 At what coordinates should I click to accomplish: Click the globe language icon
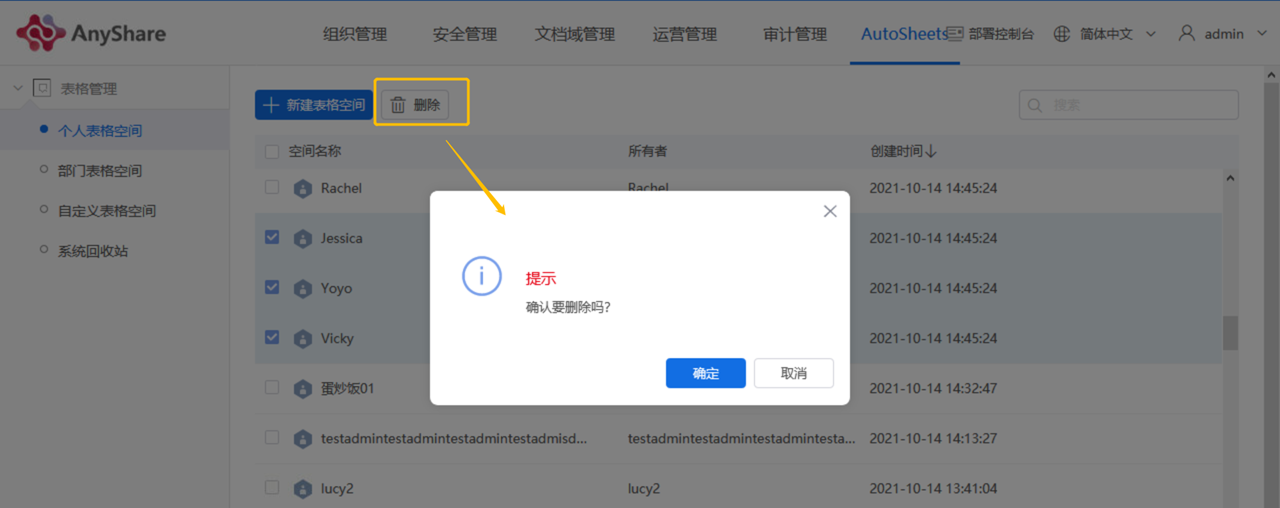[1062, 34]
